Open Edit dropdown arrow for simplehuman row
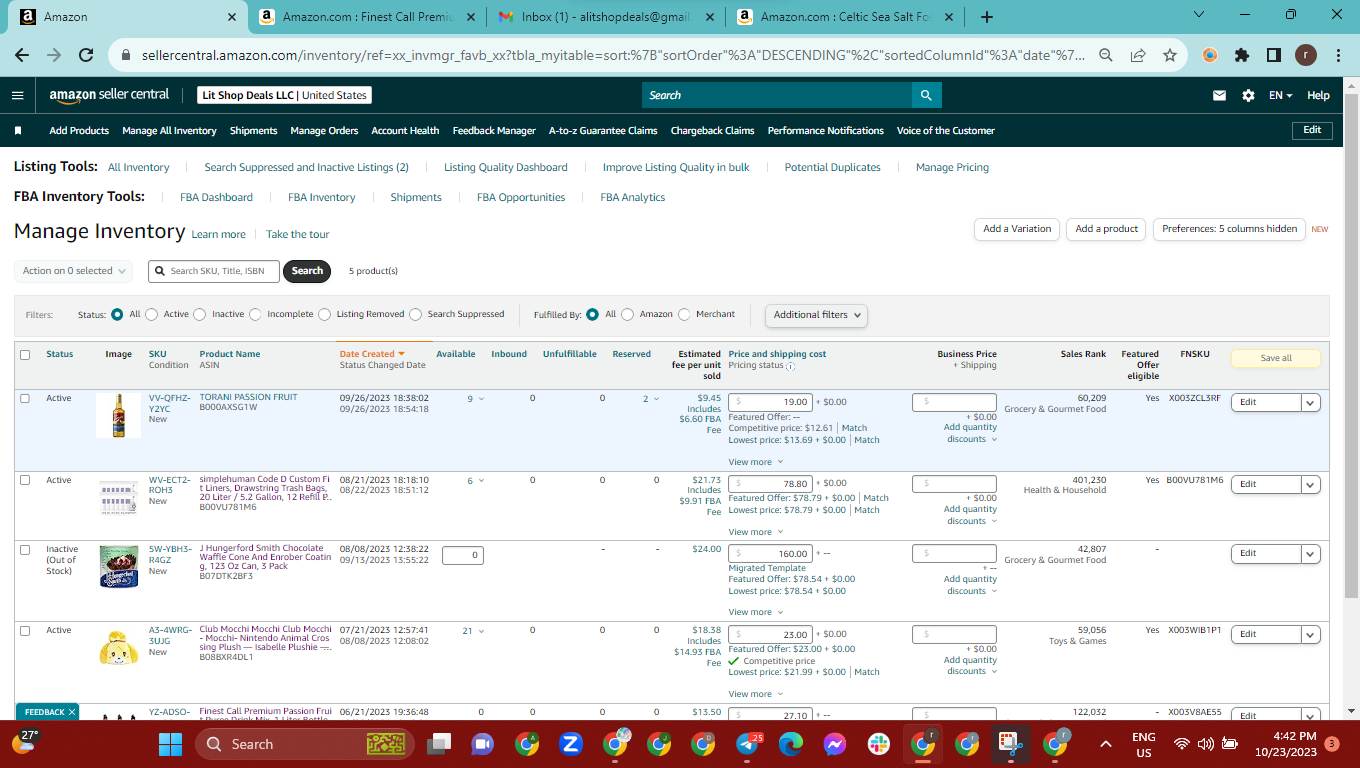The image size is (1360, 768). point(1311,484)
